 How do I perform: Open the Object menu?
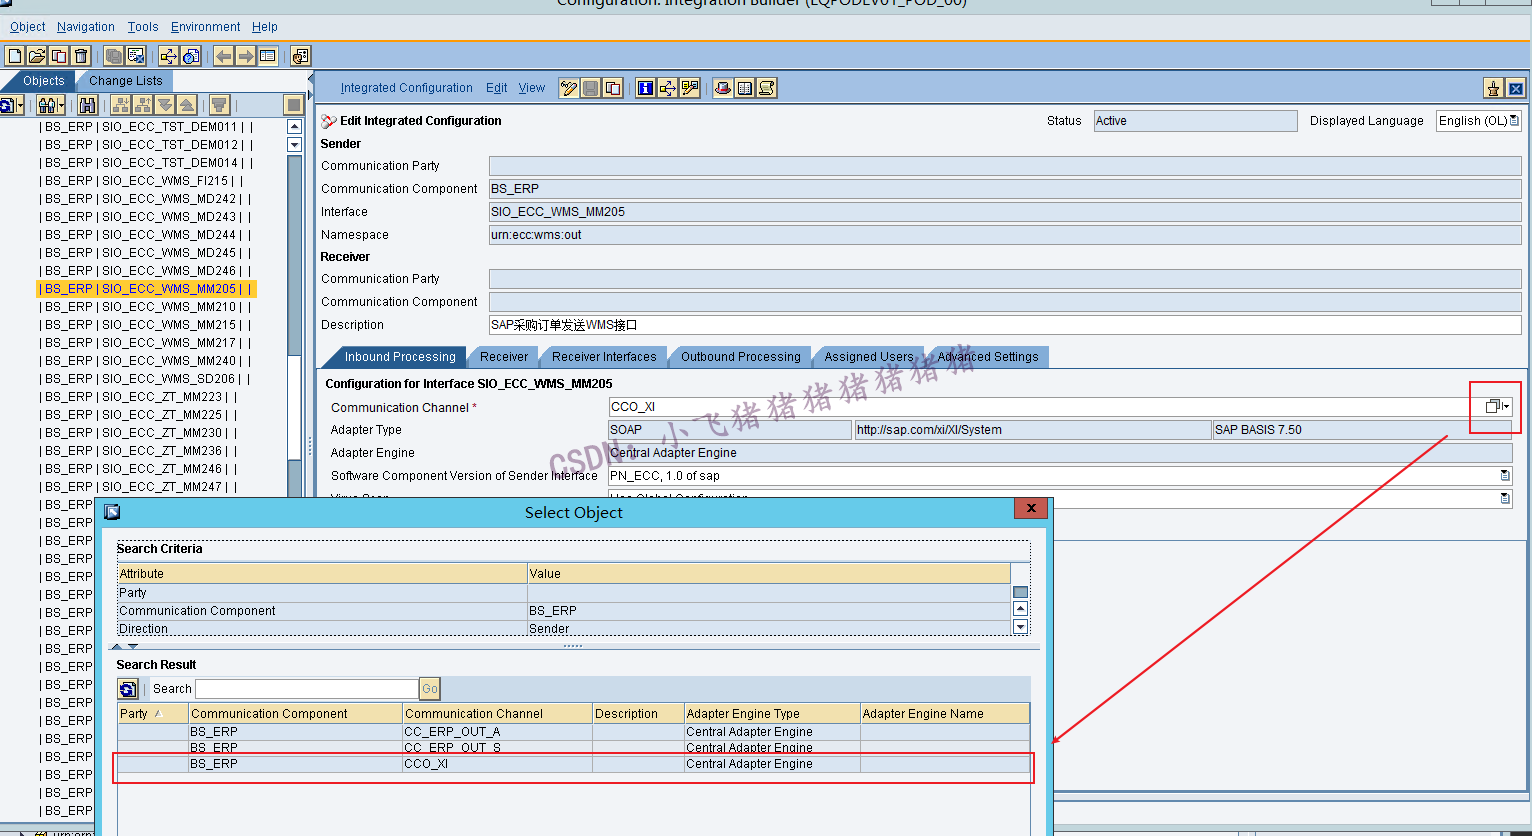[x=28, y=27]
